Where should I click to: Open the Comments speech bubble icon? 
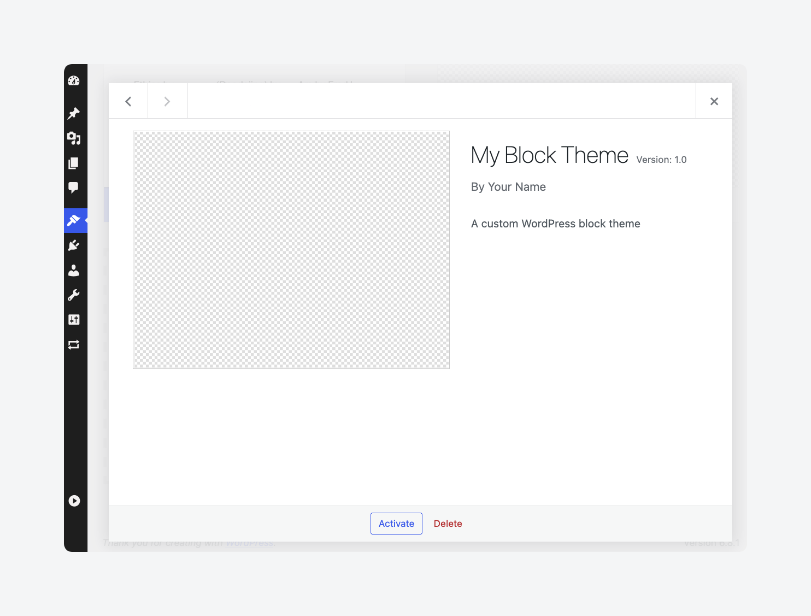point(74,187)
